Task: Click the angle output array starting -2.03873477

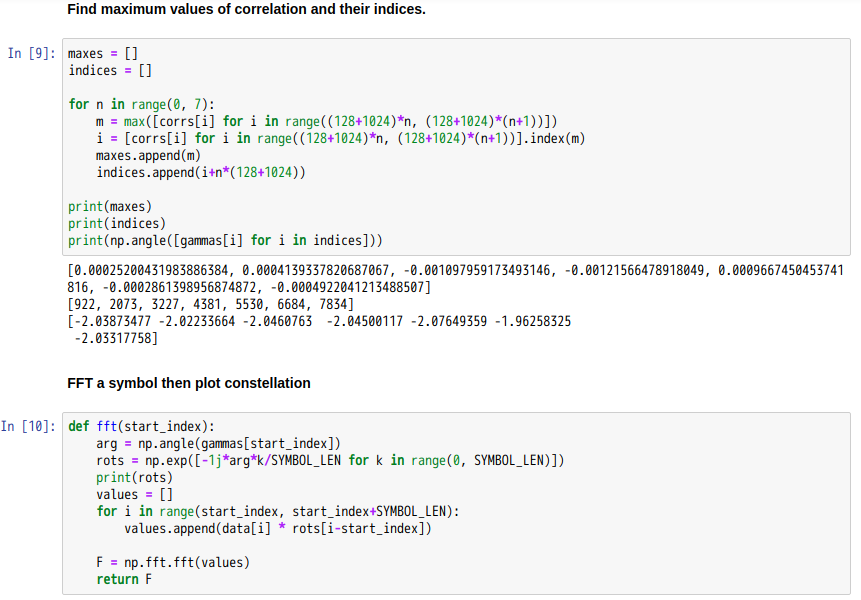Action: pyautogui.click(x=319, y=329)
